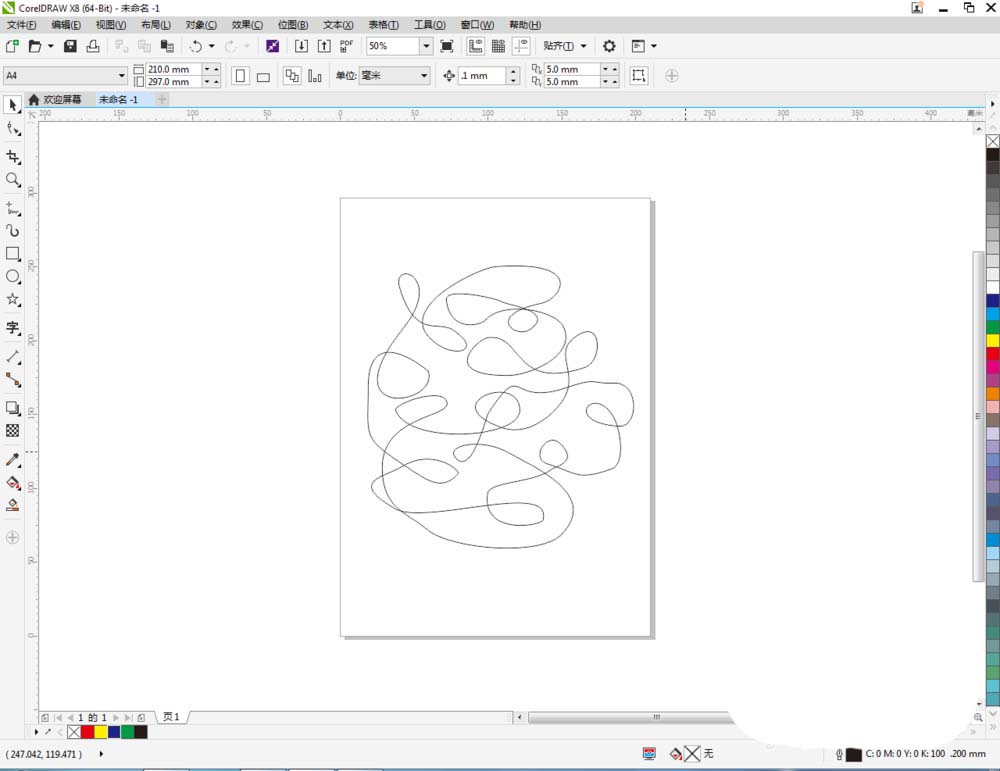Expand the Open file dropdown arrow
The width and height of the screenshot is (1000, 771).
[50, 46]
